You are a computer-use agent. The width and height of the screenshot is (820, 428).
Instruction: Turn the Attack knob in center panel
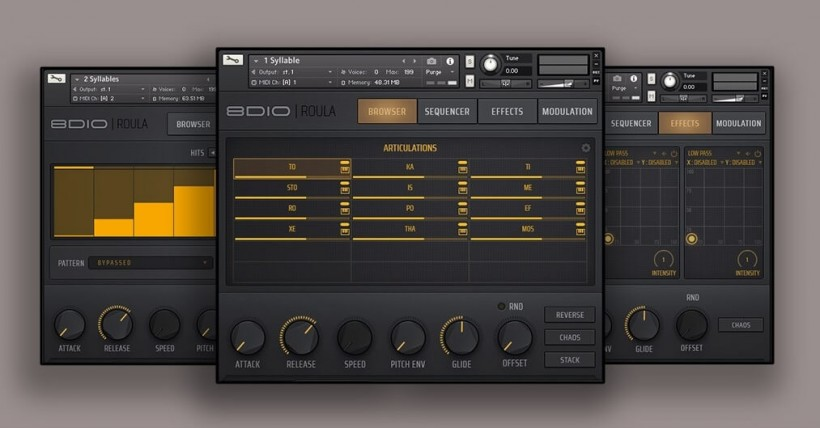[x=248, y=337]
